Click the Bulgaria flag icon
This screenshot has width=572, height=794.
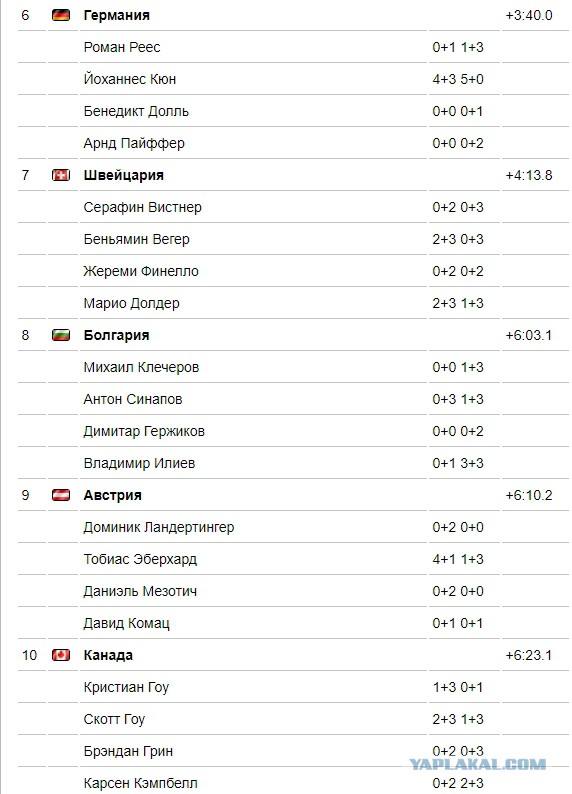click(61, 335)
